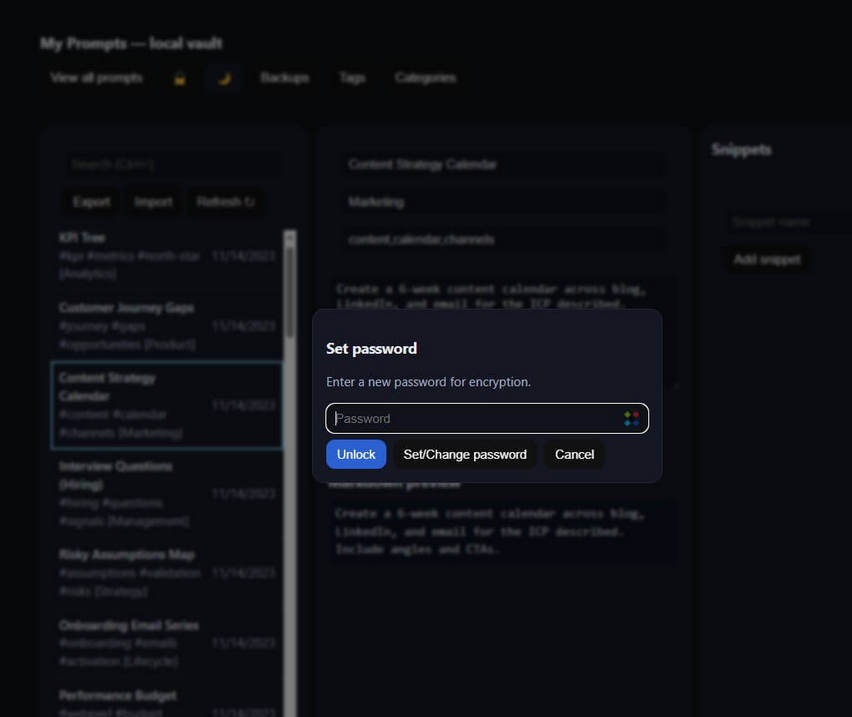Switch to the Tags tab
The width and height of the screenshot is (852, 717).
[352, 78]
